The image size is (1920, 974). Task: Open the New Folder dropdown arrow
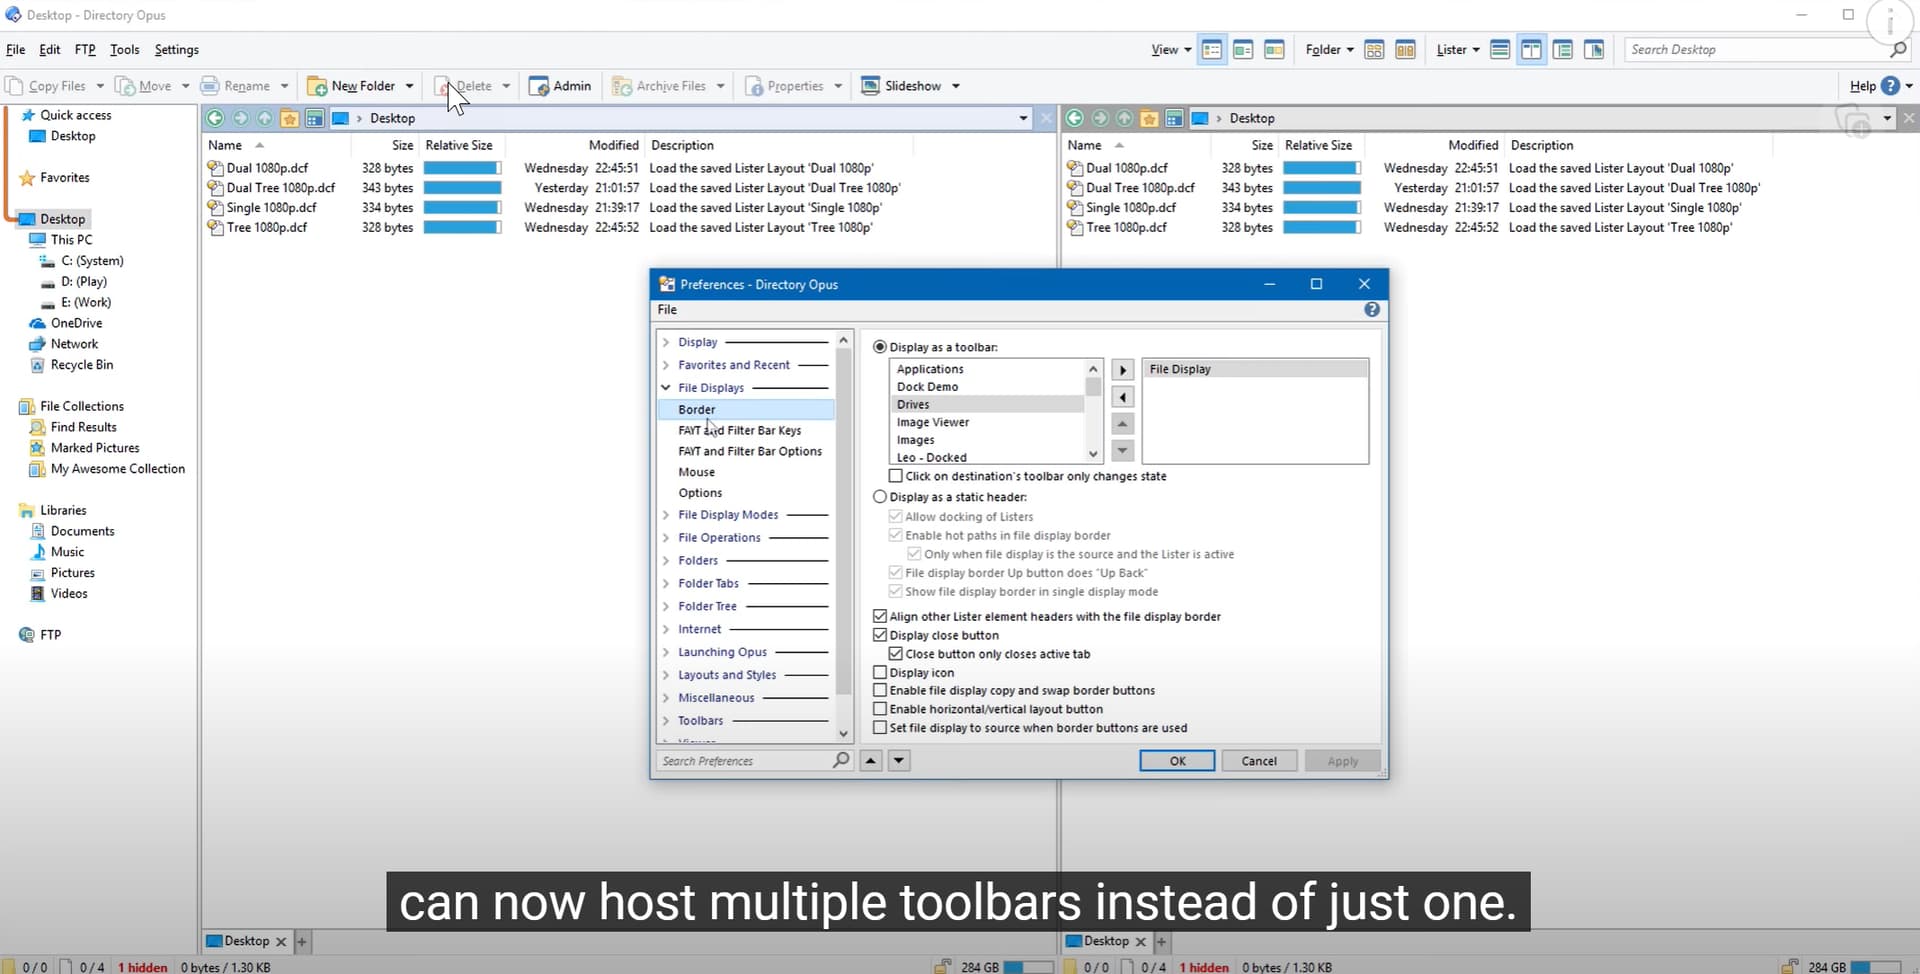[409, 86]
